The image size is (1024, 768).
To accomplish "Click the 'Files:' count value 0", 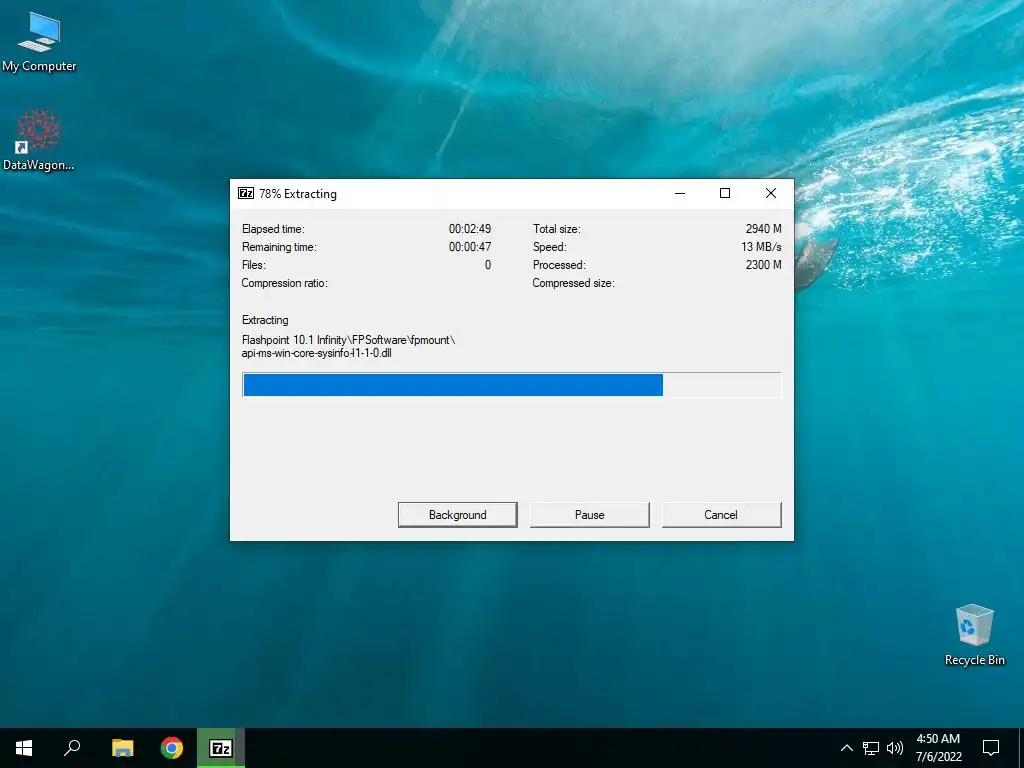I will tap(488, 264).
